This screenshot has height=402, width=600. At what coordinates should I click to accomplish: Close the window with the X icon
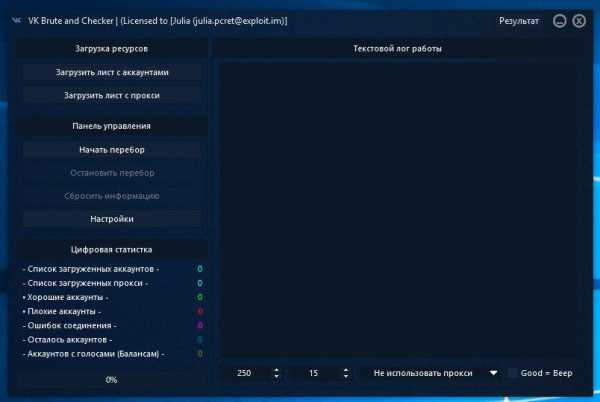(579, 21)
